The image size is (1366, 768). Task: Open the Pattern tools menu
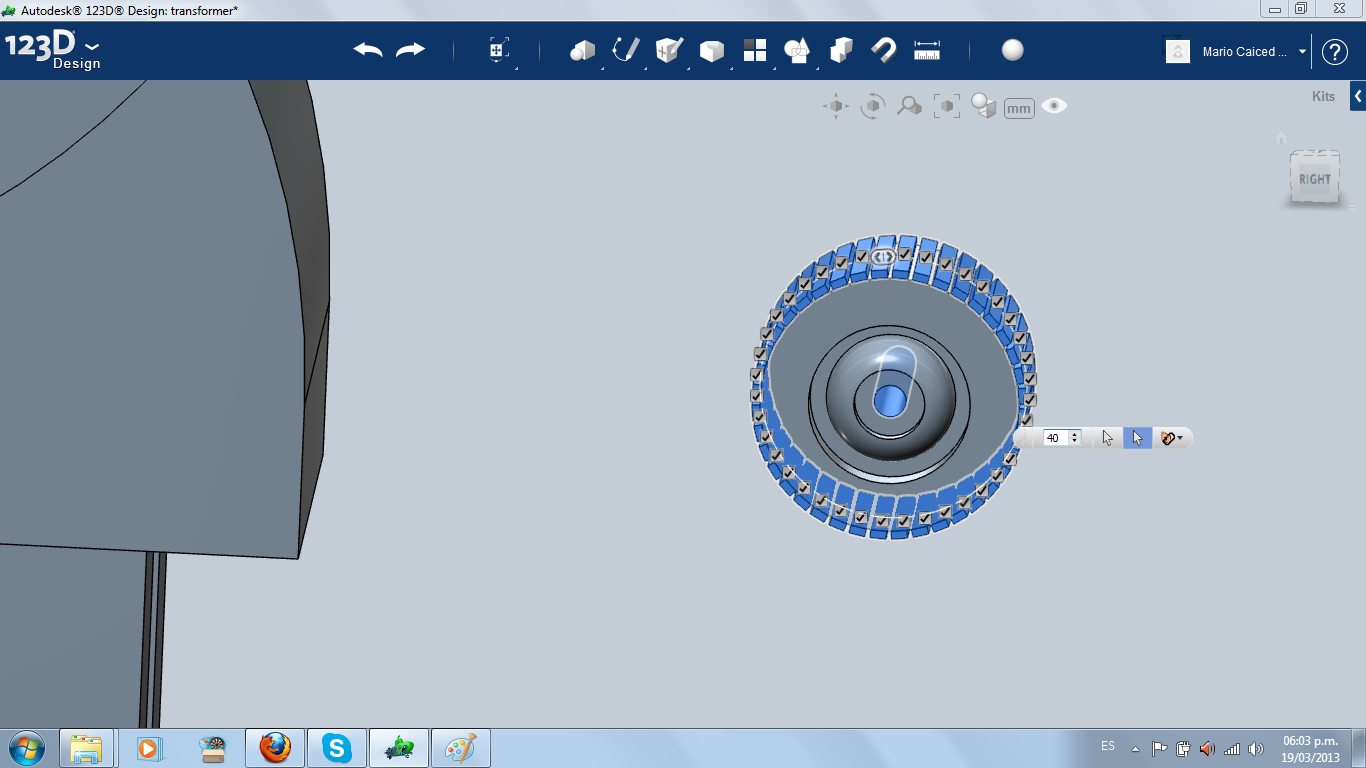tap(755, 50)
